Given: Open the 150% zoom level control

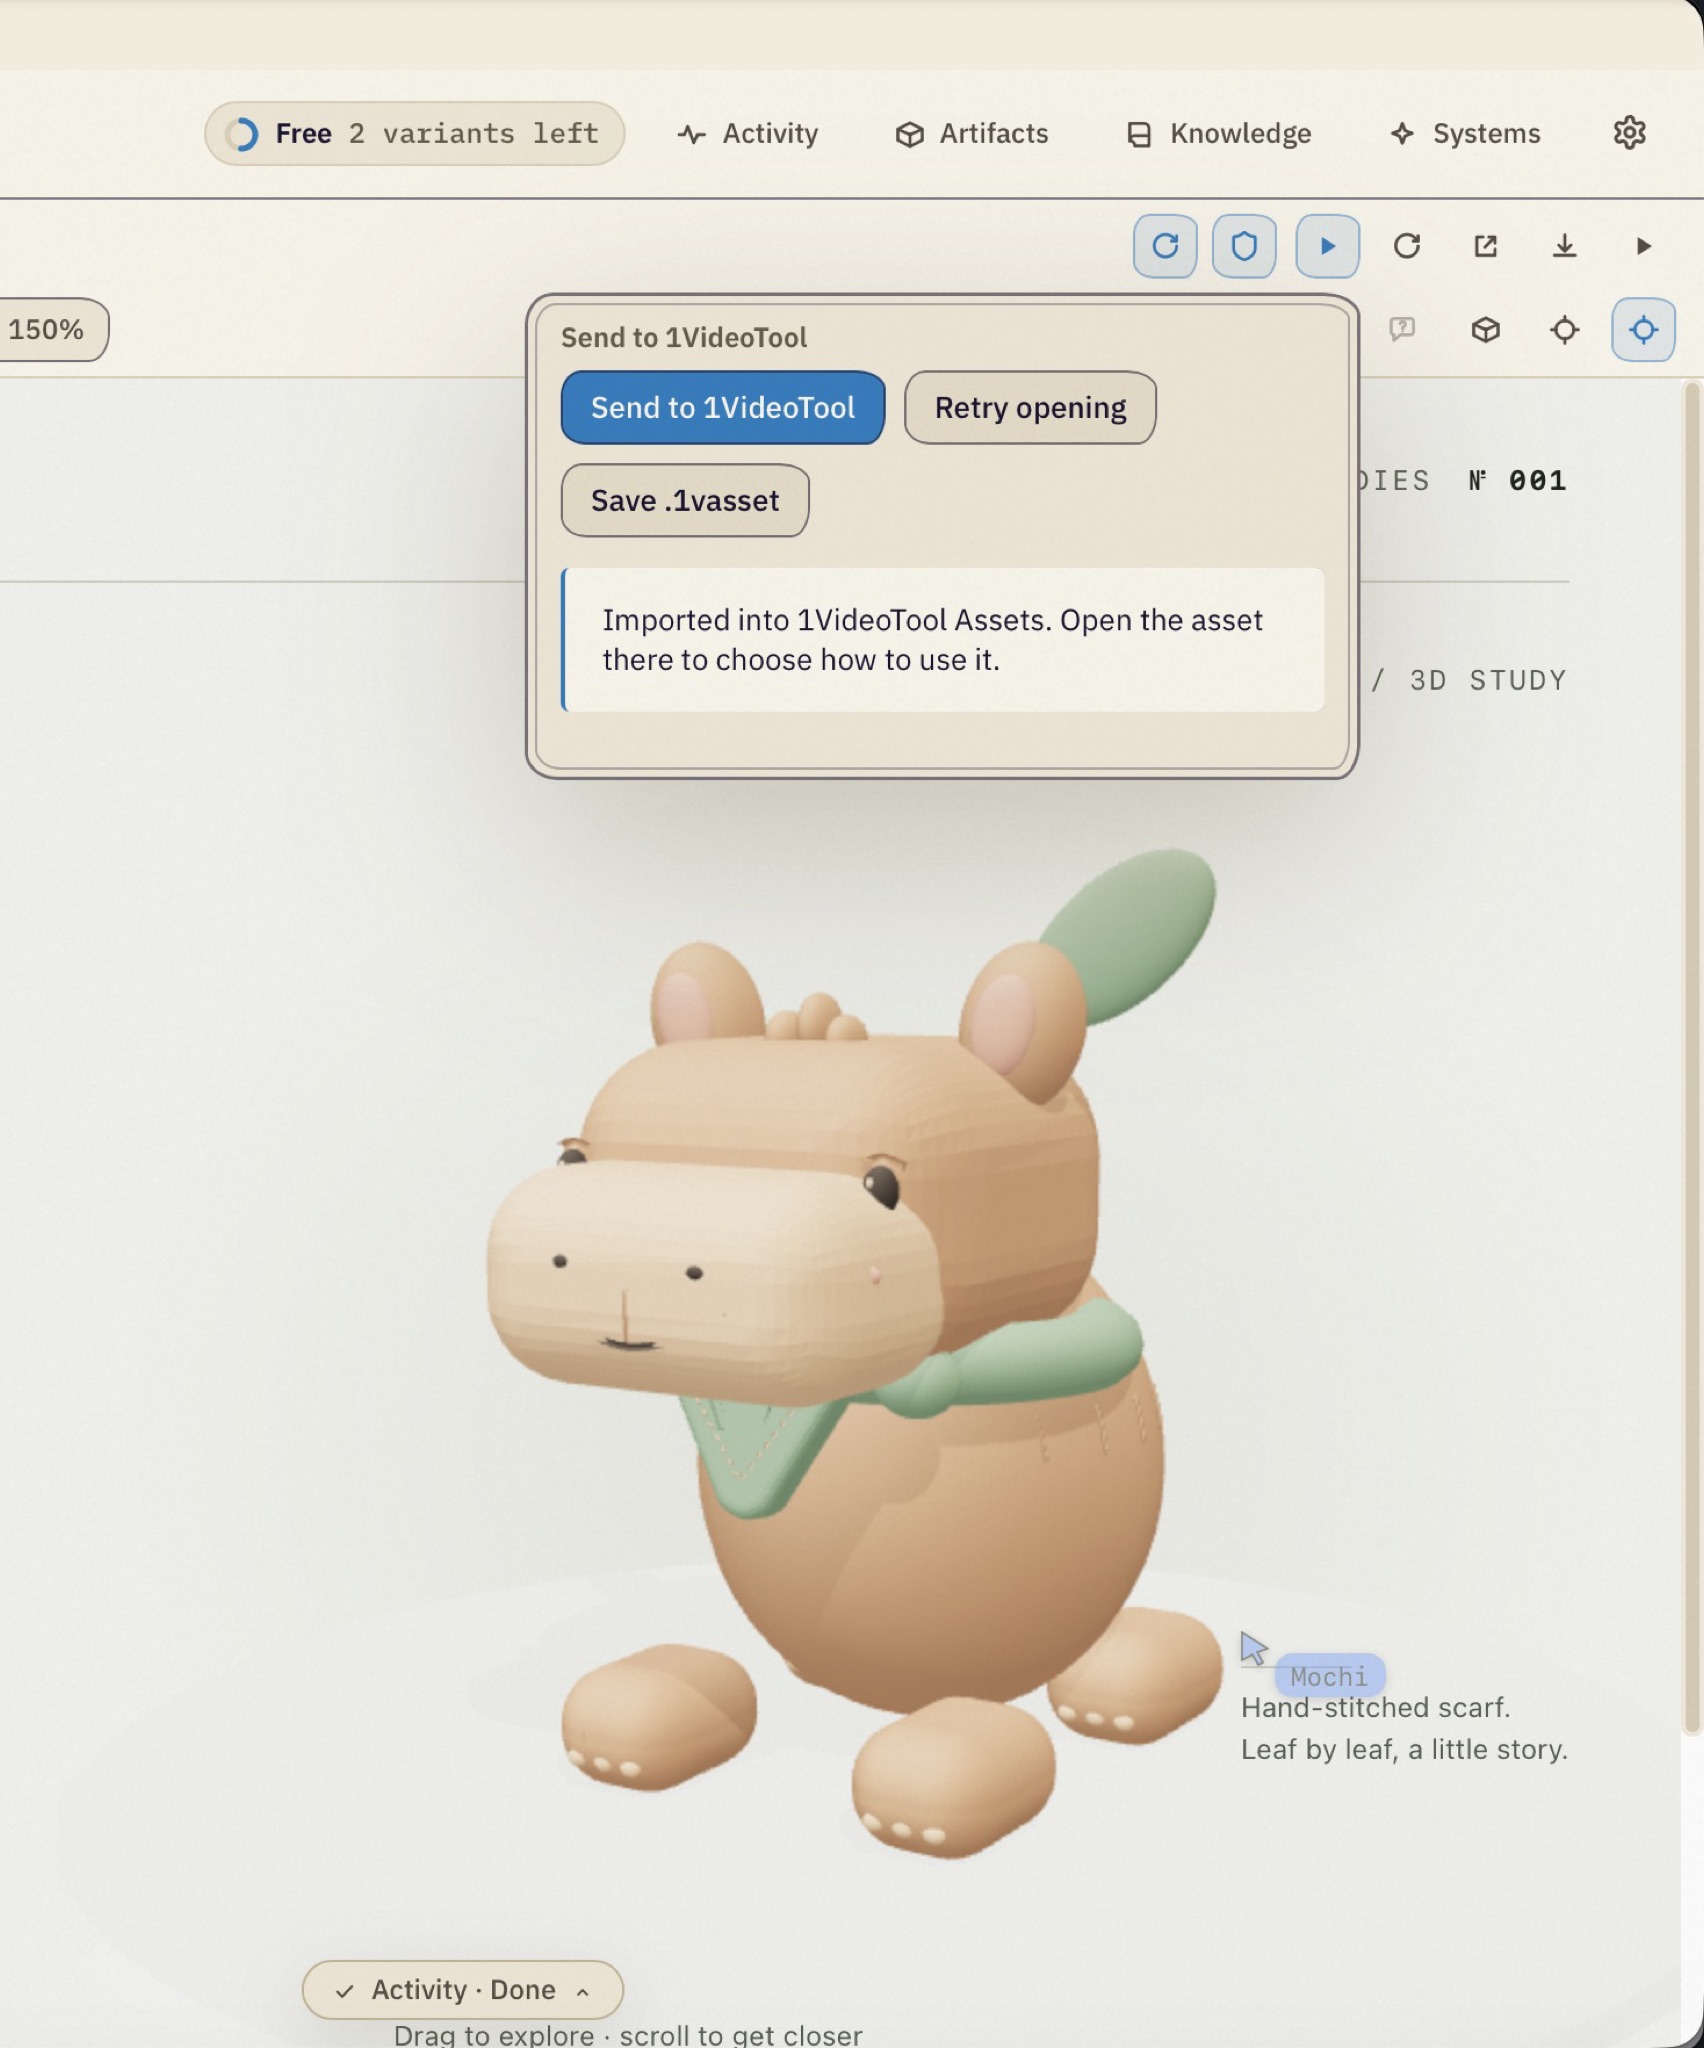Looking at the screenshot, I should (48, 329).
